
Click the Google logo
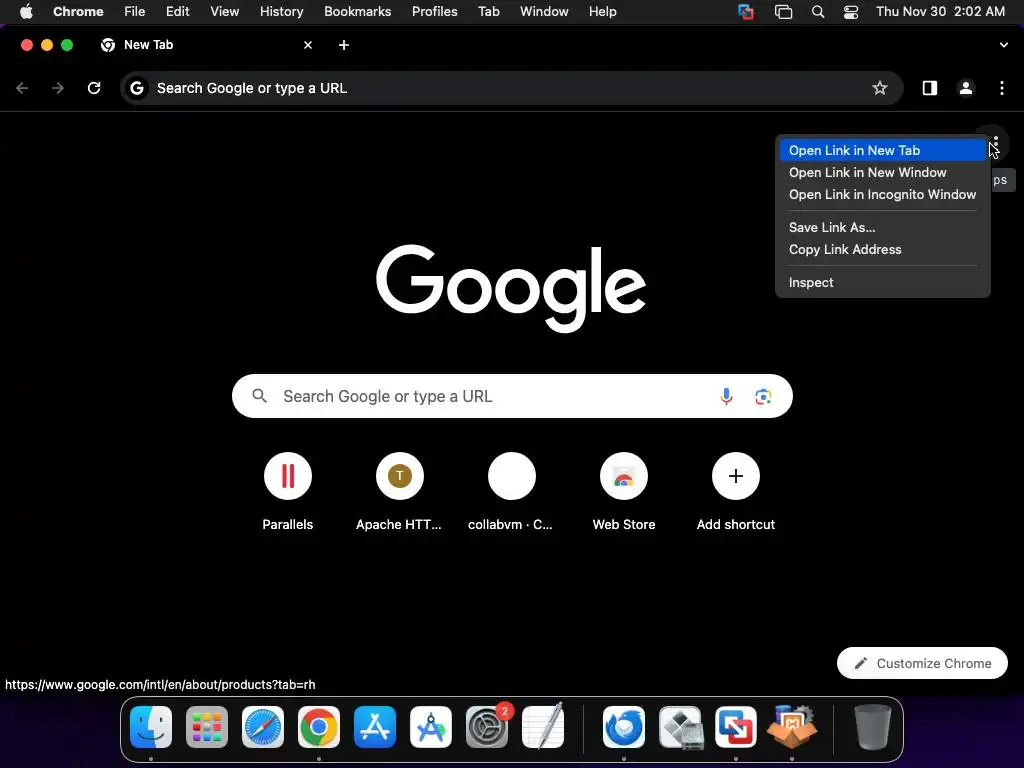511,288
